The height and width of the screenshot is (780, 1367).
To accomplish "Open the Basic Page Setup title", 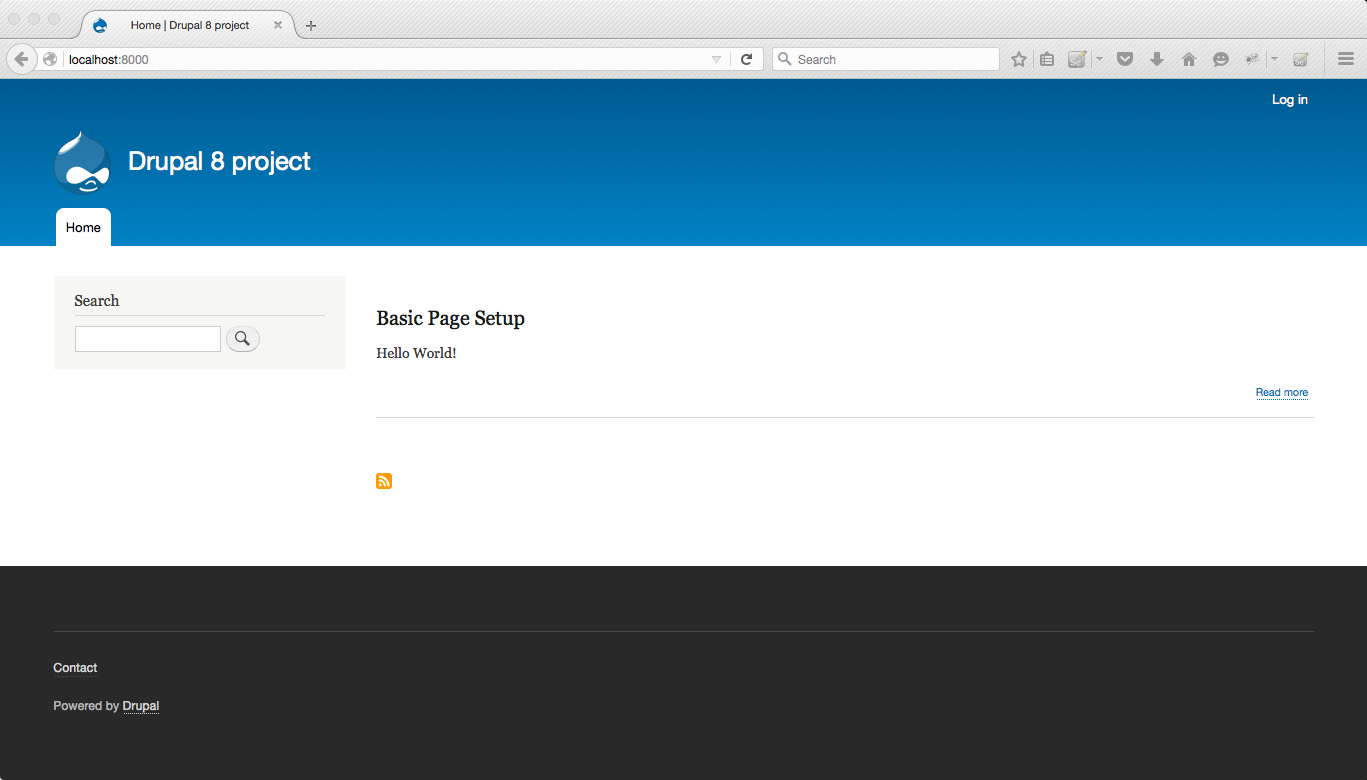I will click(450, 318).
